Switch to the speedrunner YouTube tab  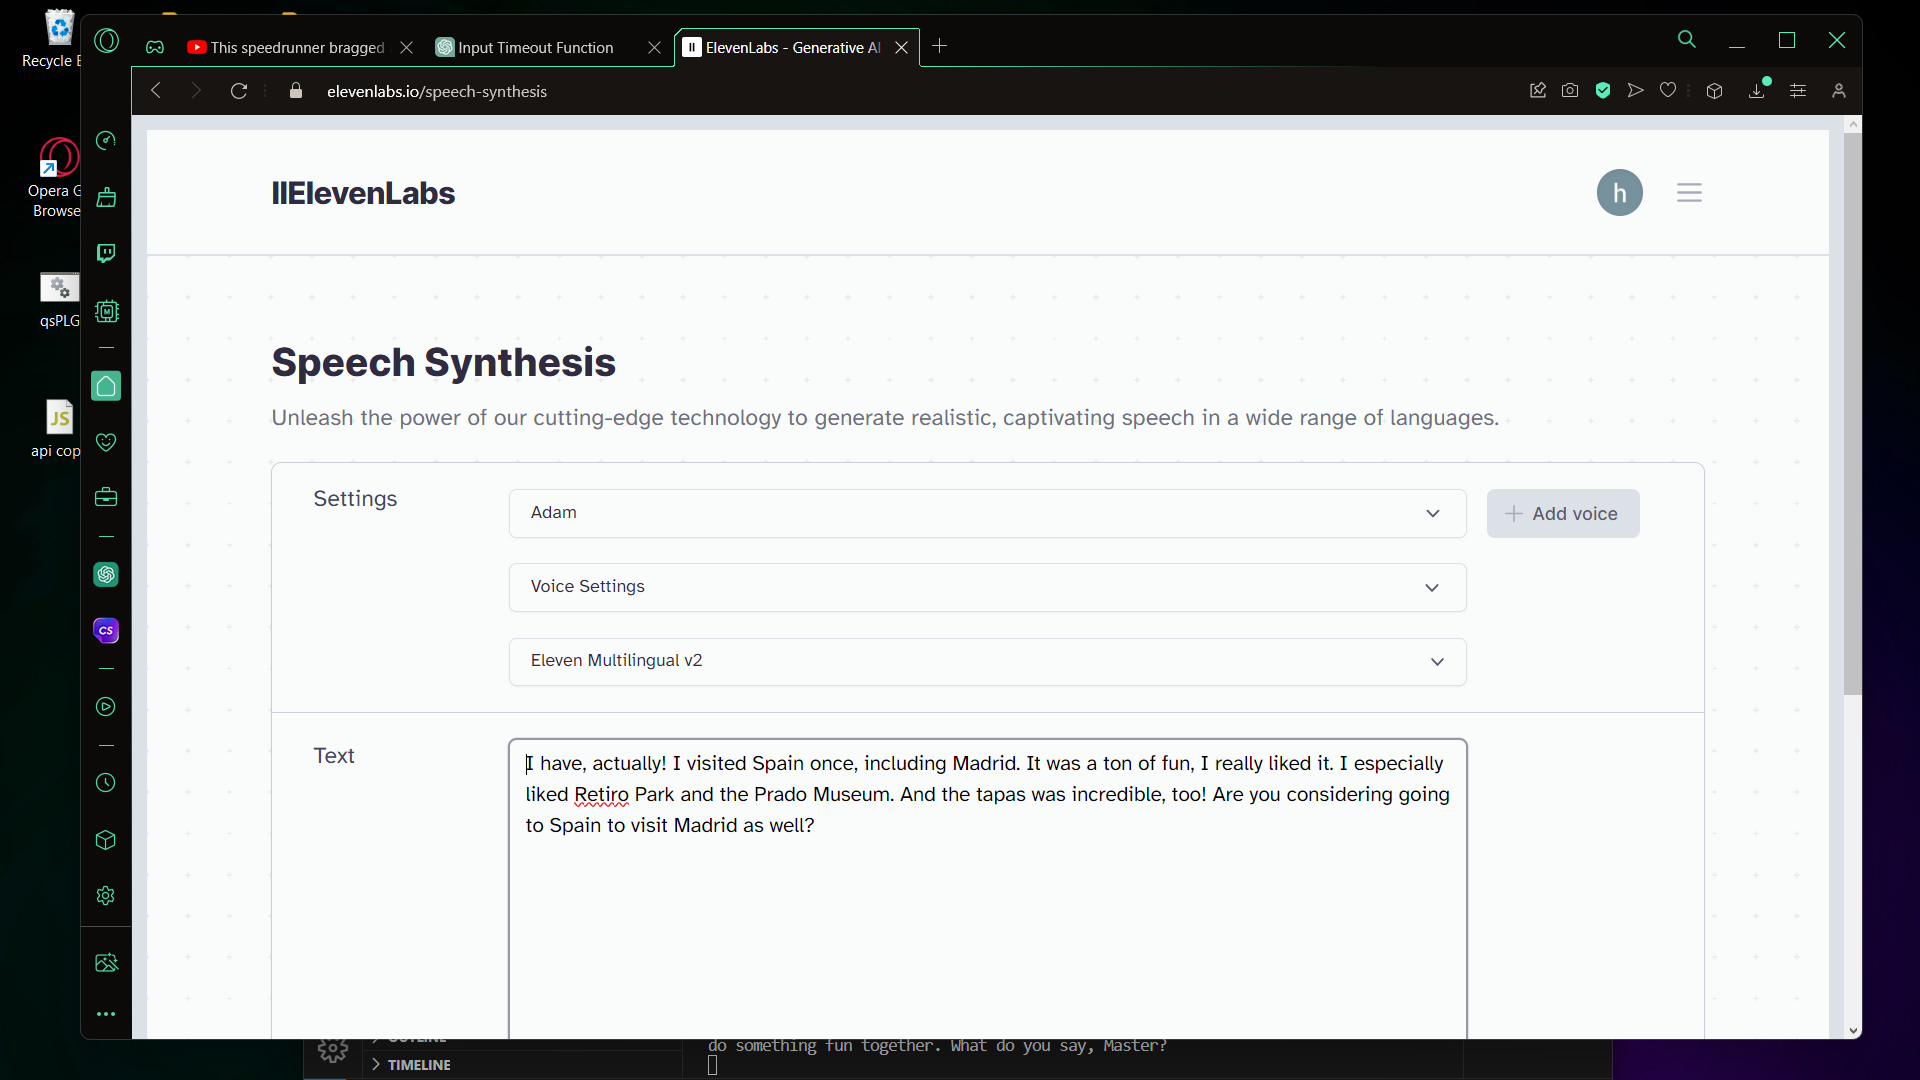297,48
